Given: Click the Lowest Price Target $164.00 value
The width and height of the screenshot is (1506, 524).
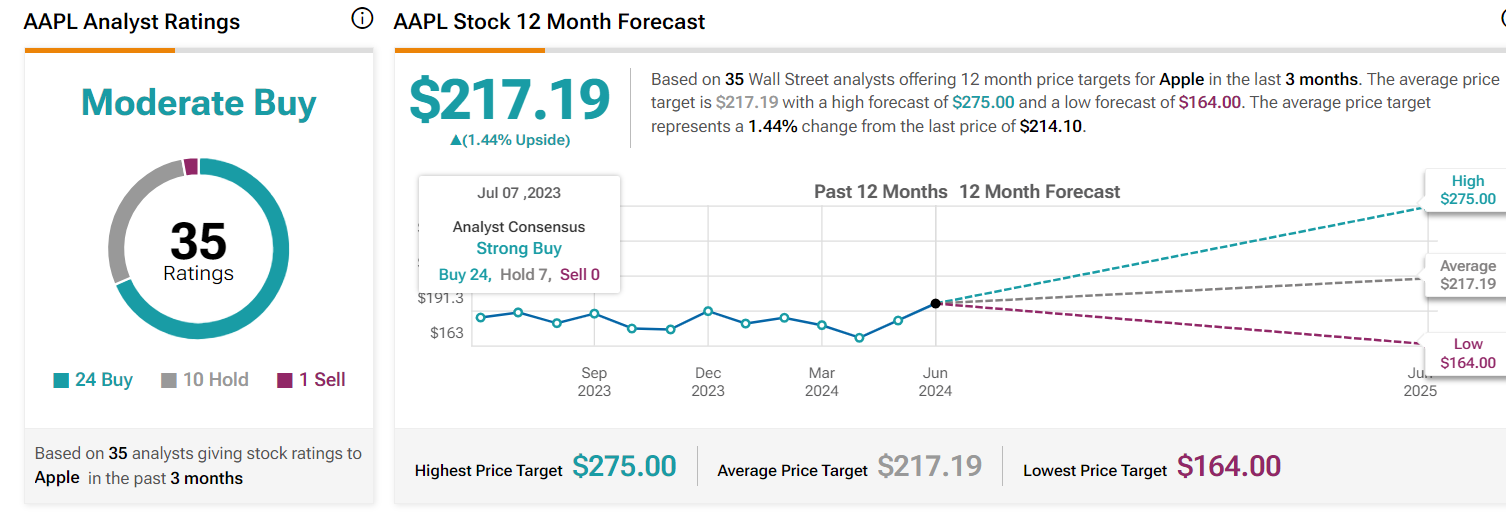Looking at the screenshot, I should tap(1229, 466).
